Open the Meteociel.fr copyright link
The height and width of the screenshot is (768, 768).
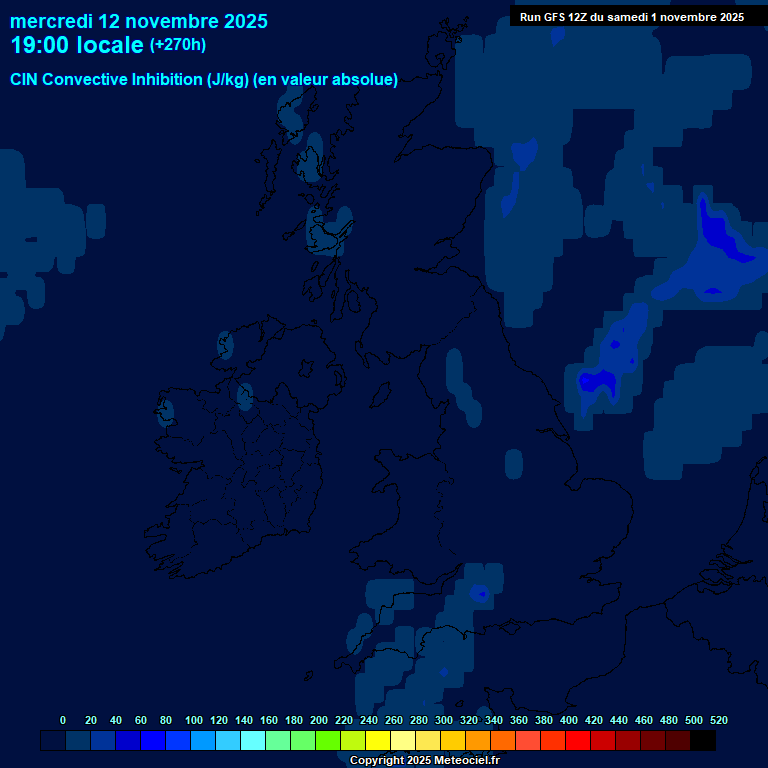click(x=424, y=760)
